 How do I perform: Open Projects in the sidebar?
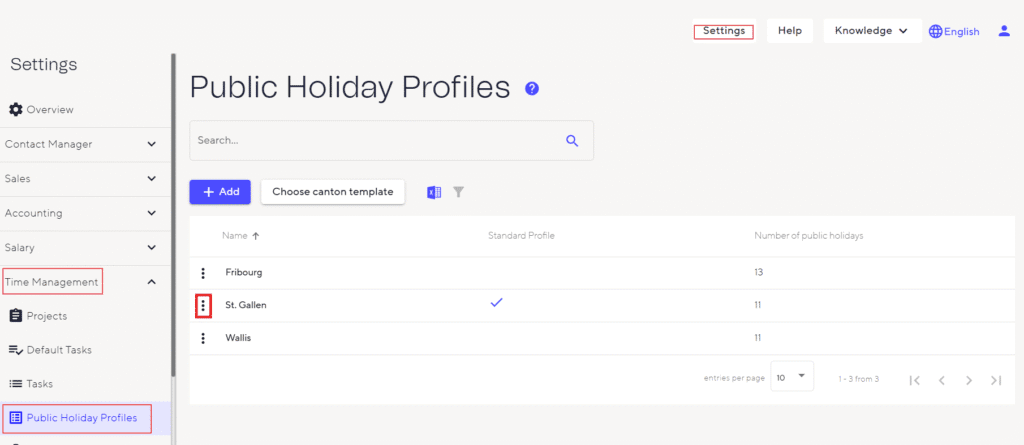click(47, 316)
